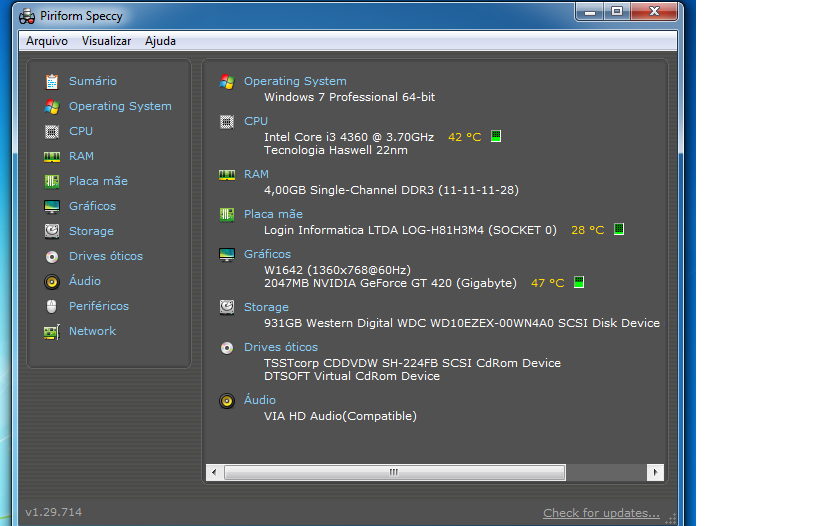This screenshot has height=526, width=816.
Task: Click the disc icon beside Drives óticos heading
Action: pyautogui.click(x=227, y=348)
